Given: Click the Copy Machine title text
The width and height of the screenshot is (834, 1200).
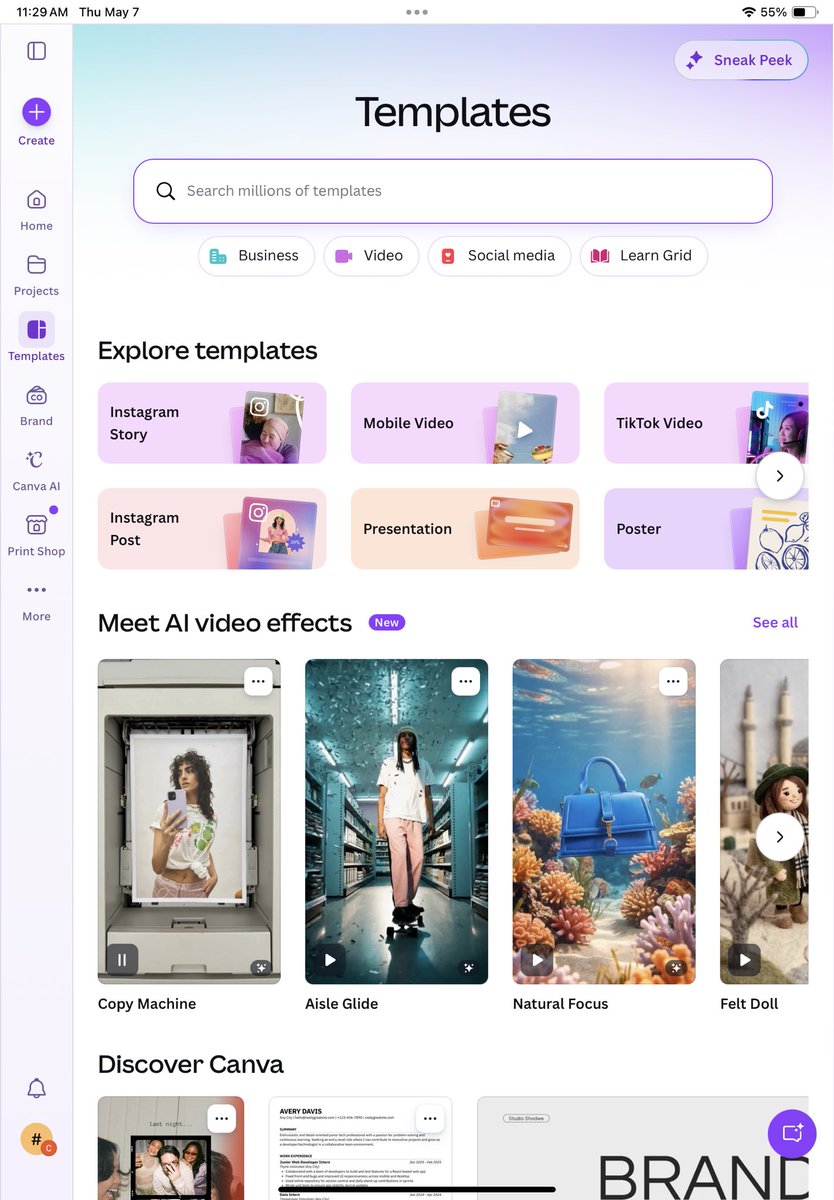Looking at the screenshot, I should 147,1004.
